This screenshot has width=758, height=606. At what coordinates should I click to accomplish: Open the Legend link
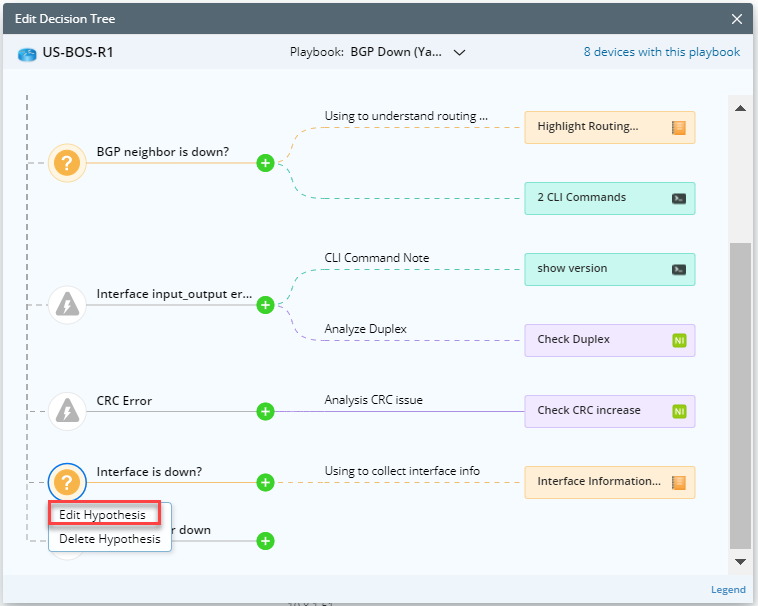pos(728,590)
